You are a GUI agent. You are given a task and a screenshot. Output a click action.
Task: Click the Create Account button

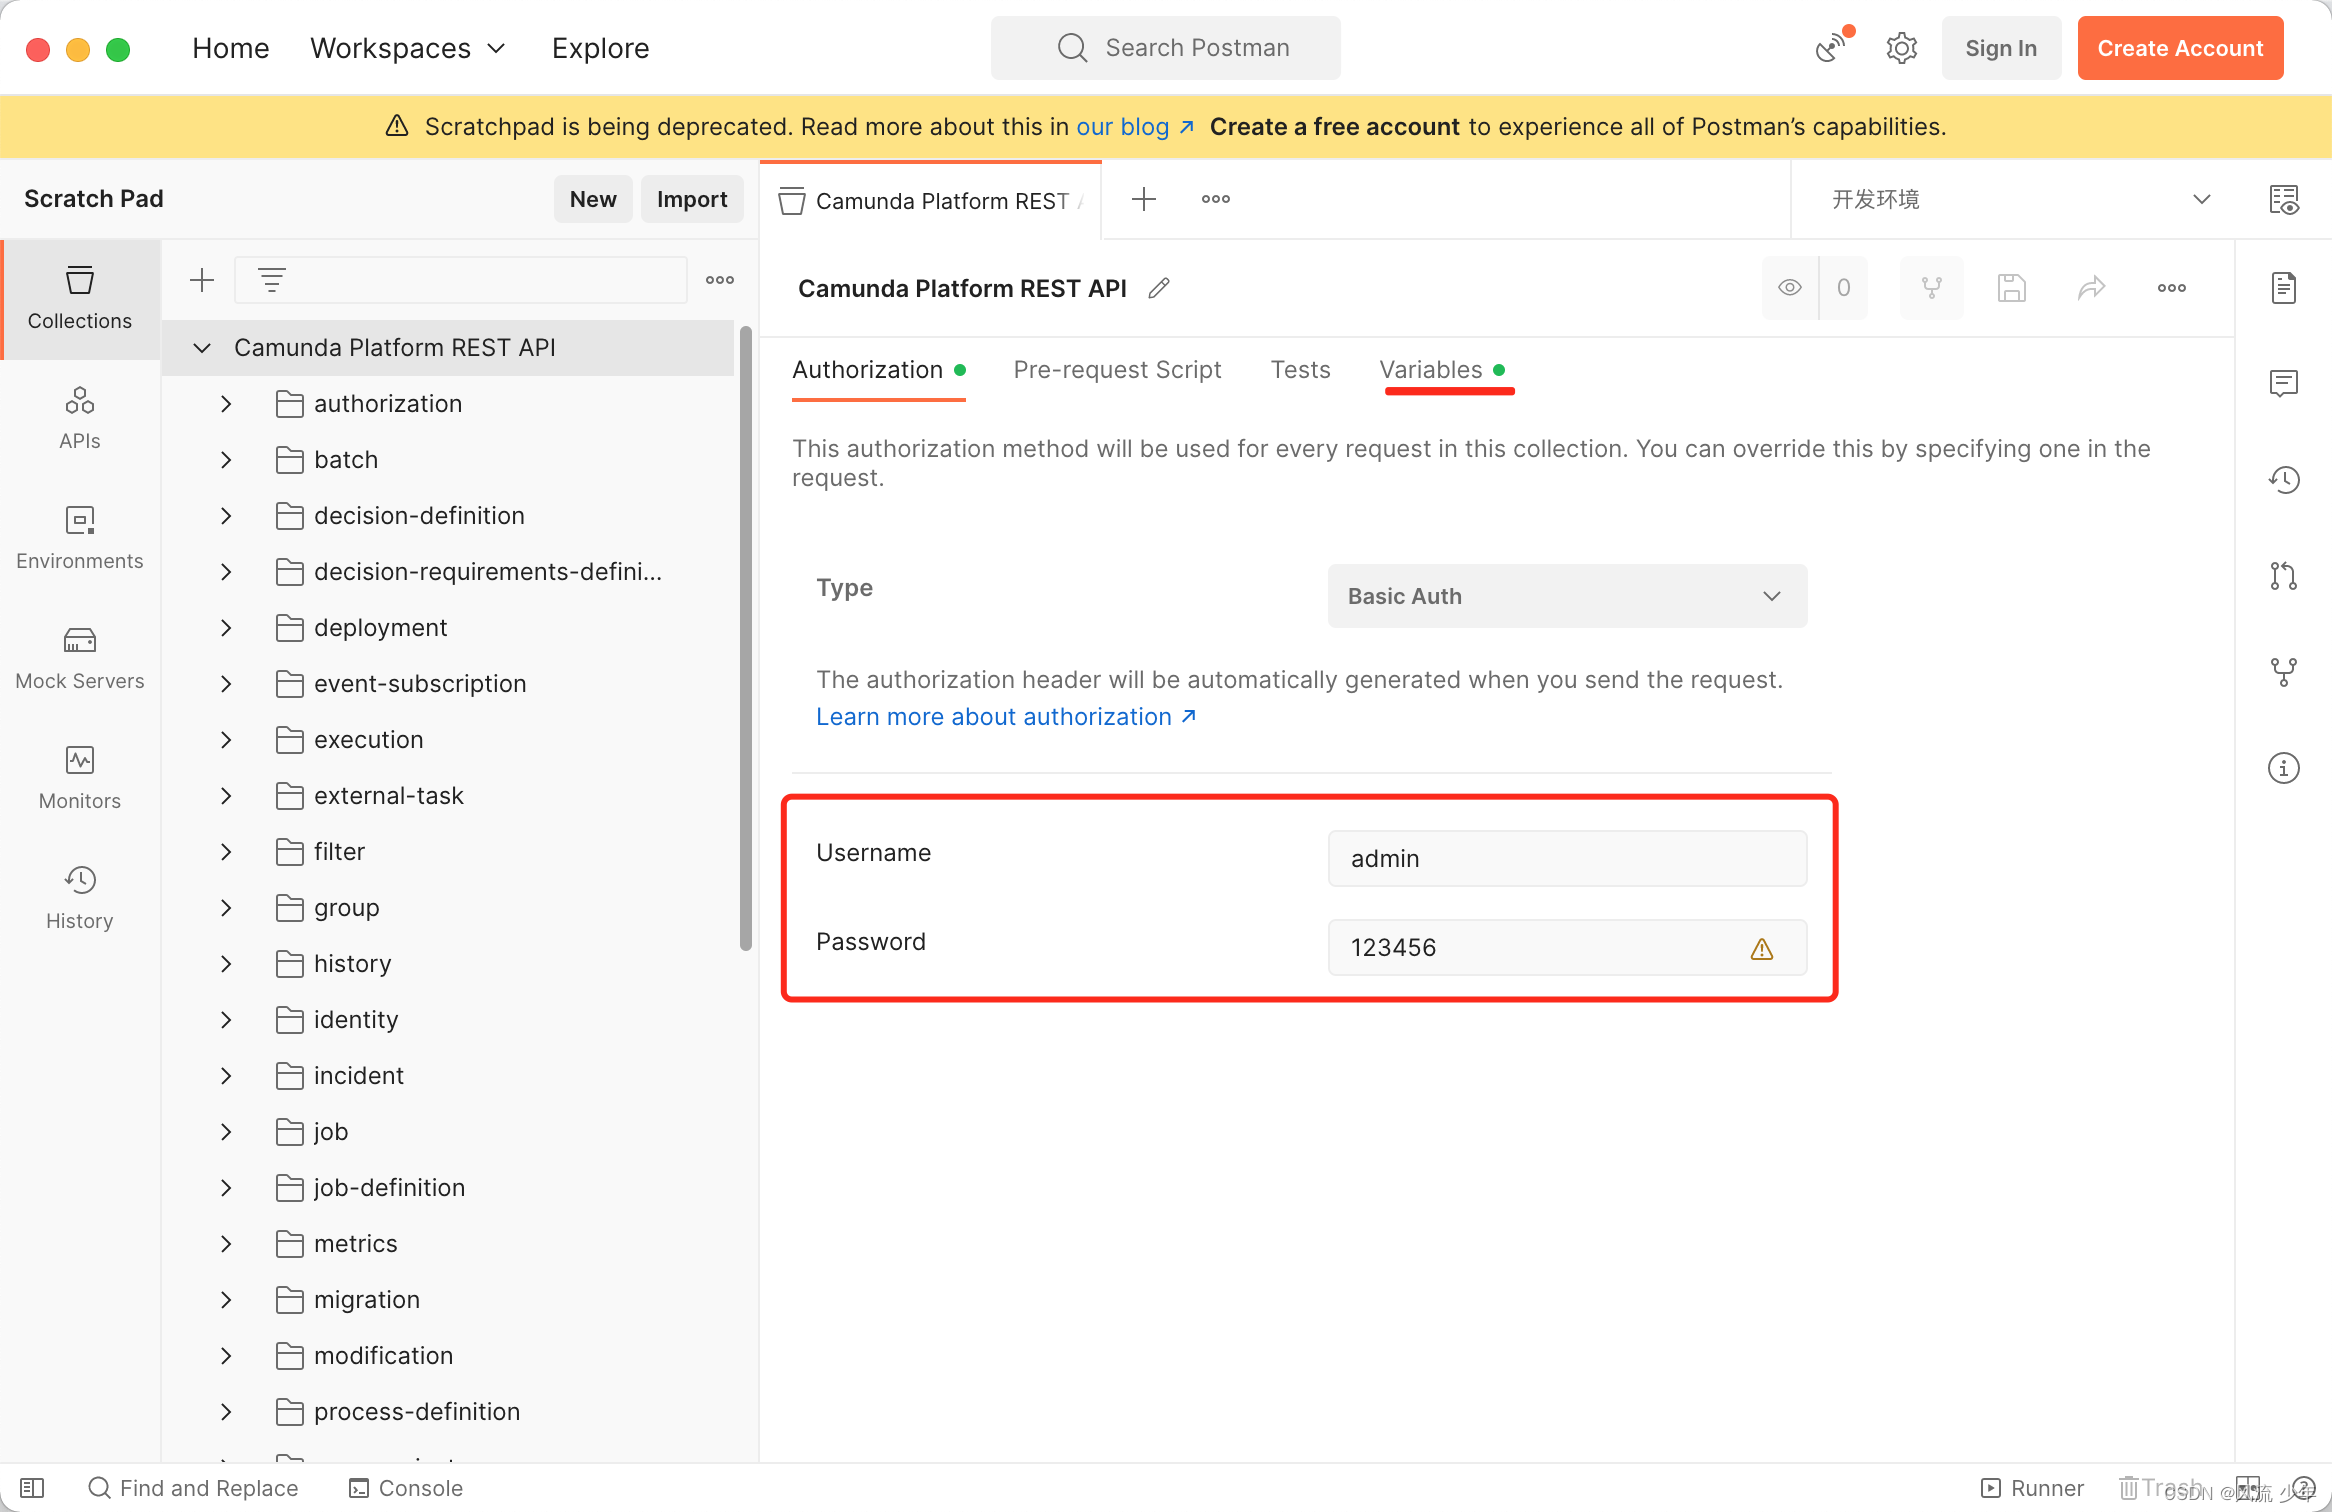point(2180,48)
